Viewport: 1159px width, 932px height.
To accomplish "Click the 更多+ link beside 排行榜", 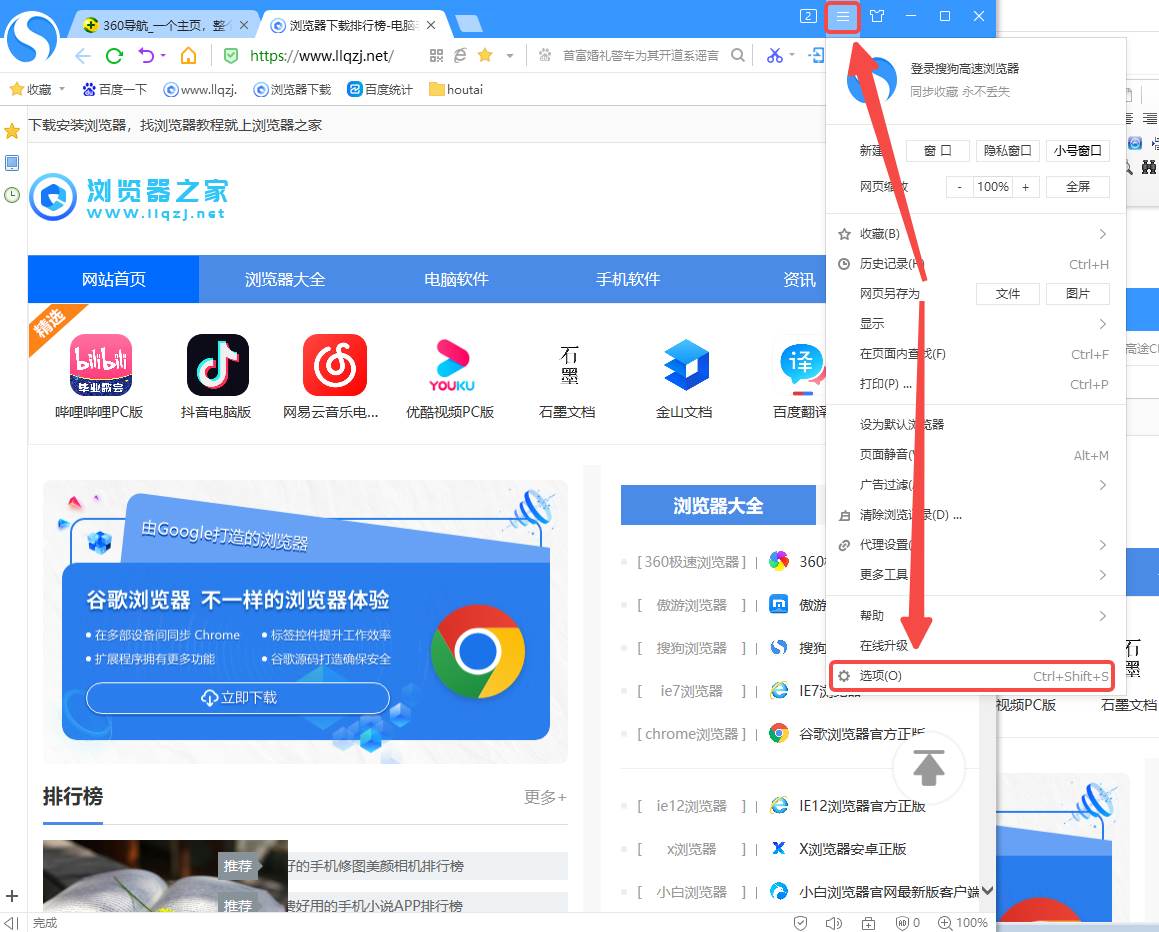I will pyautogui.click(x=545, y=797).
